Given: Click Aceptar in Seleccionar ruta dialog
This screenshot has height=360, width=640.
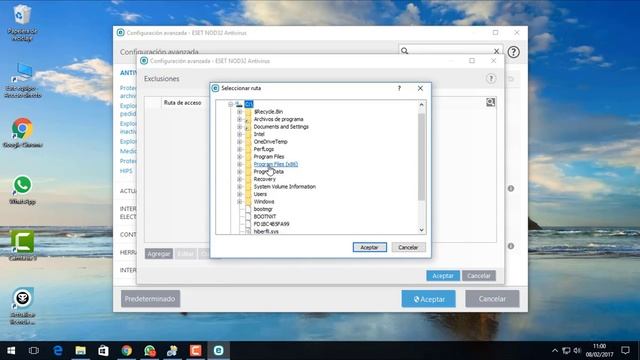Looking at the screenshot, I should click(369, 247).
